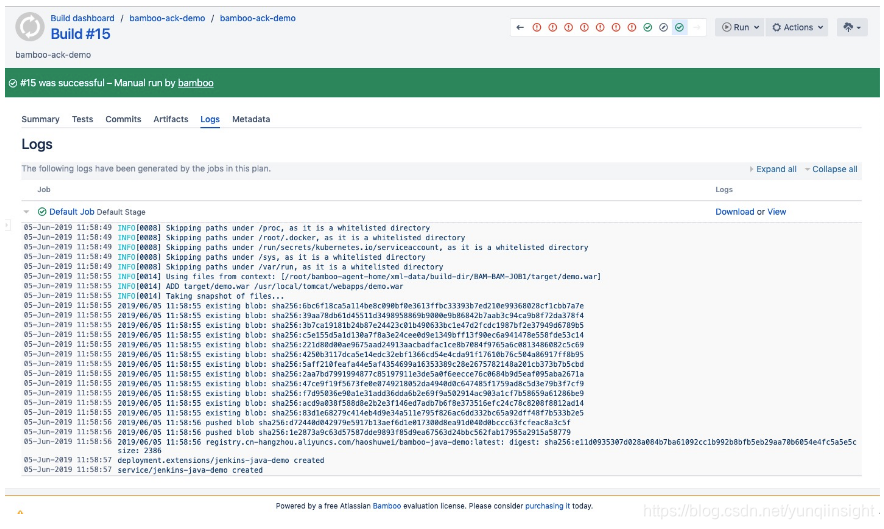Screen dimensions: 884x529
Task: Click the registry.cn-hangzhou.aliyuncs.com digest line
Action: 440,442
